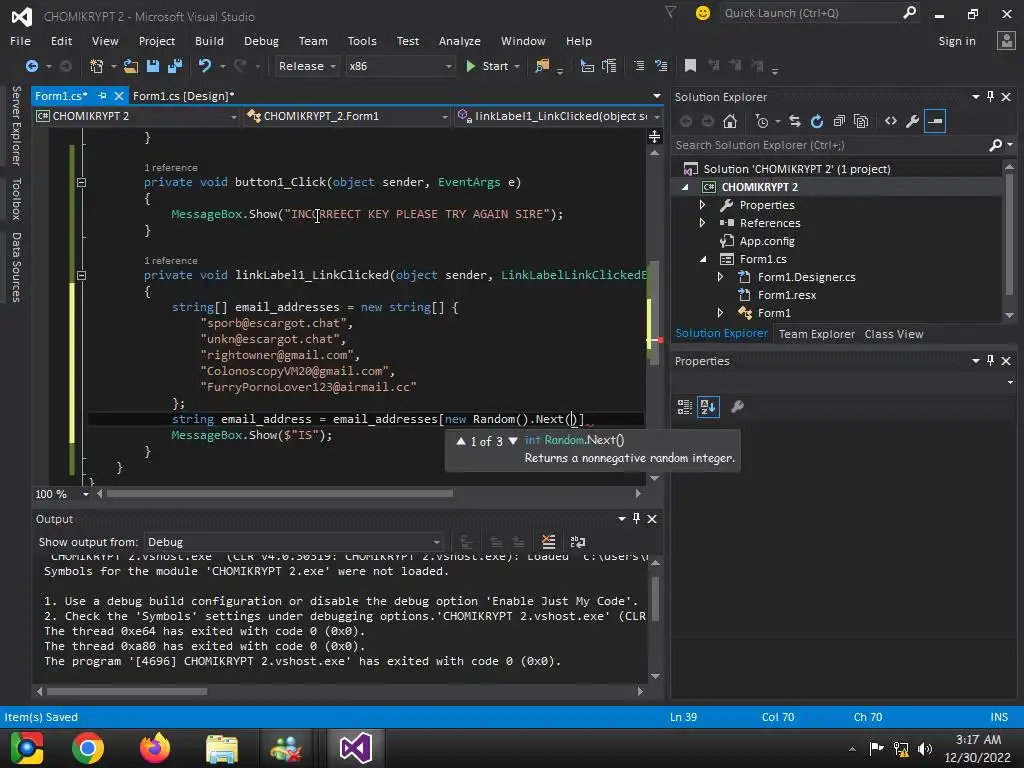Click the Show All Files icon
This screenshot has width=1024, height=768.
point(861,121)
